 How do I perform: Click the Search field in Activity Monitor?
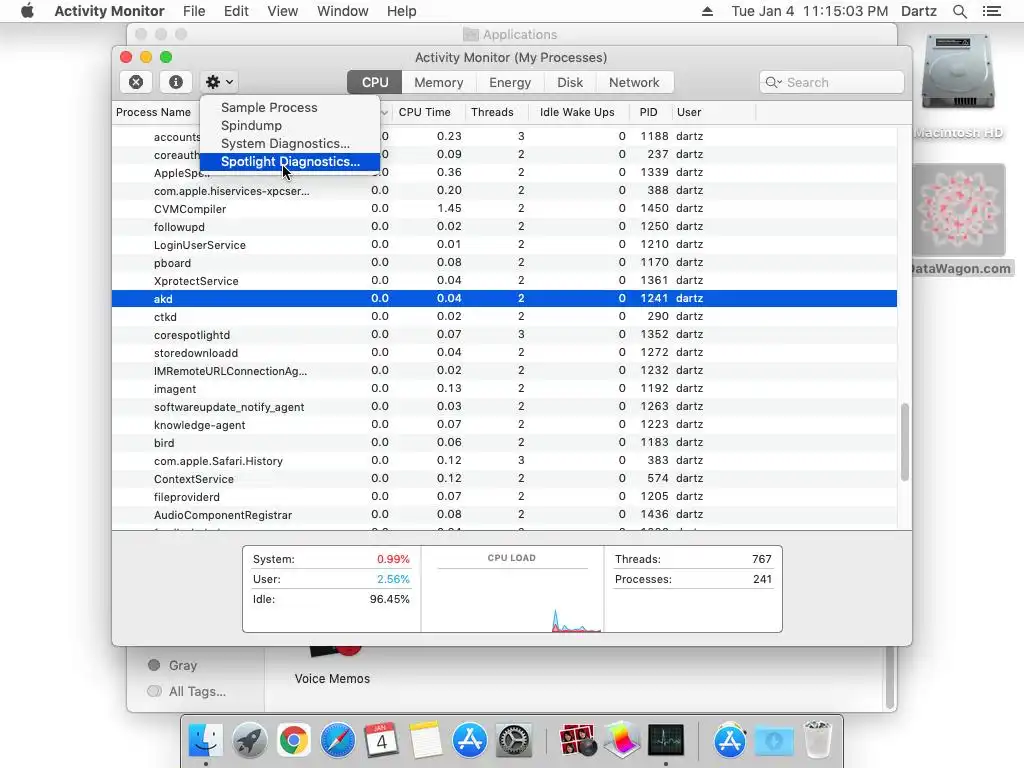pyautogui.click(x=832, y=82)
